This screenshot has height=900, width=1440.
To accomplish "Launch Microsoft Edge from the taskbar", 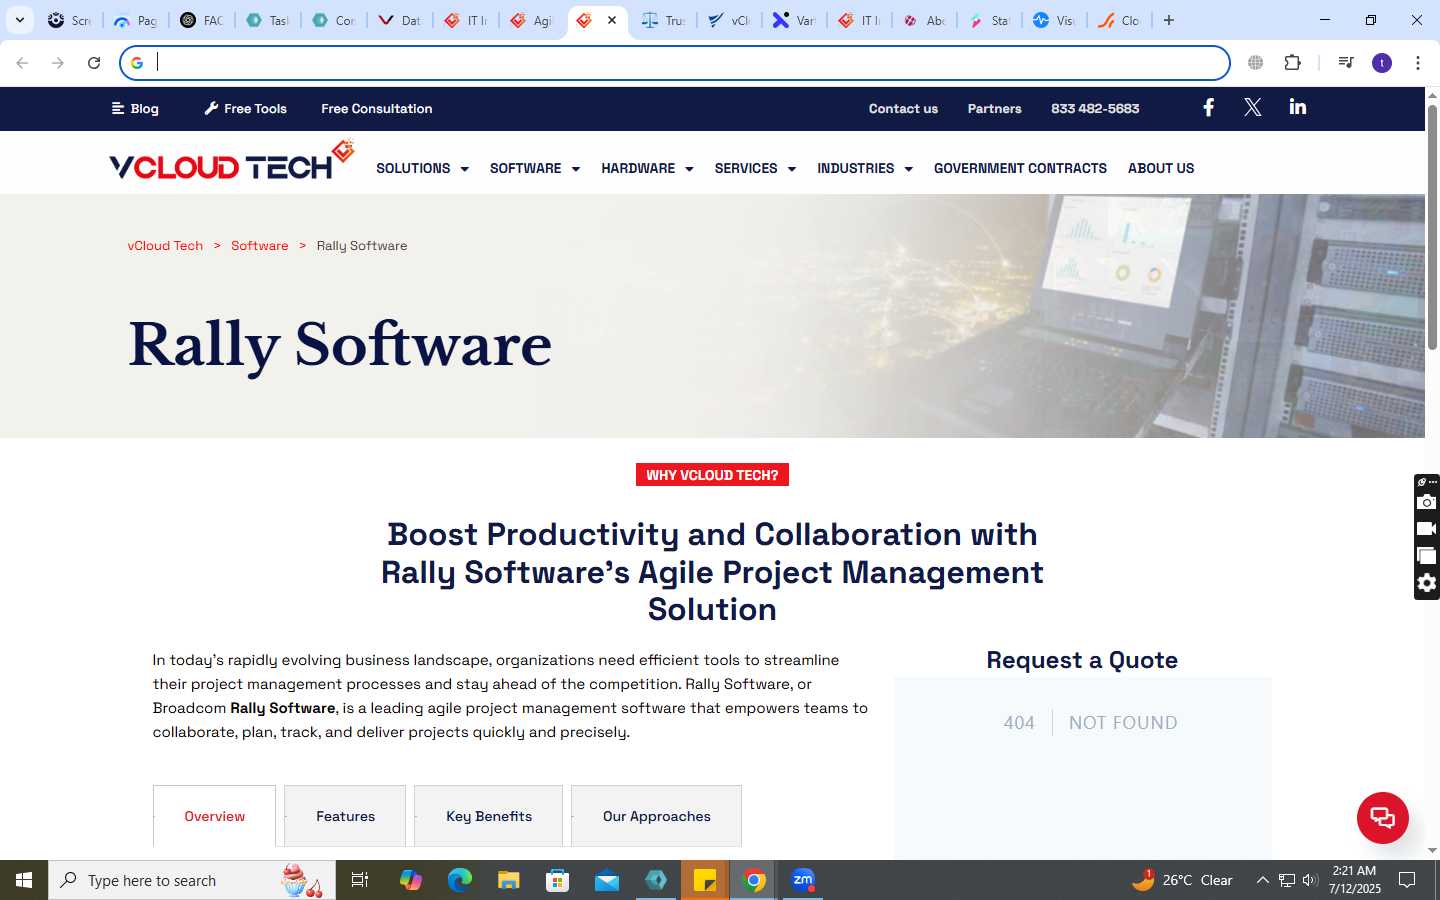I will coord(460,880).
